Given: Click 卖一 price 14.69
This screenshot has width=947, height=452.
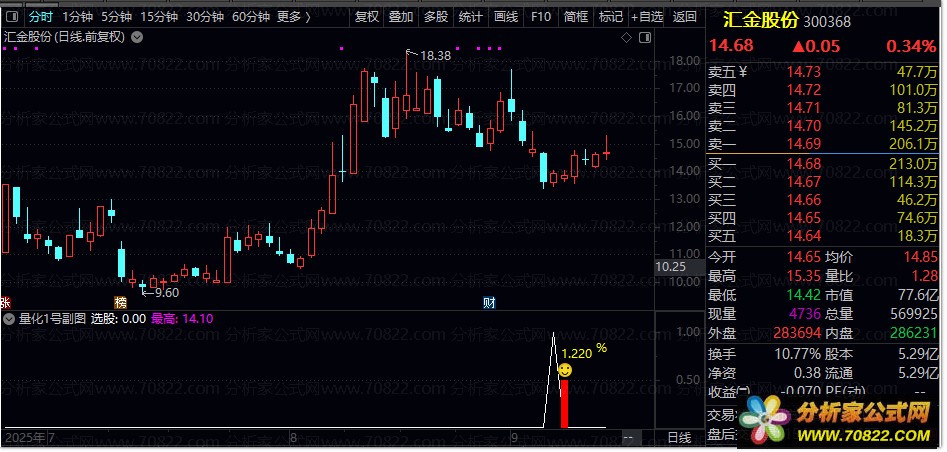Looking at the screenshot, I should coord(804,144).
